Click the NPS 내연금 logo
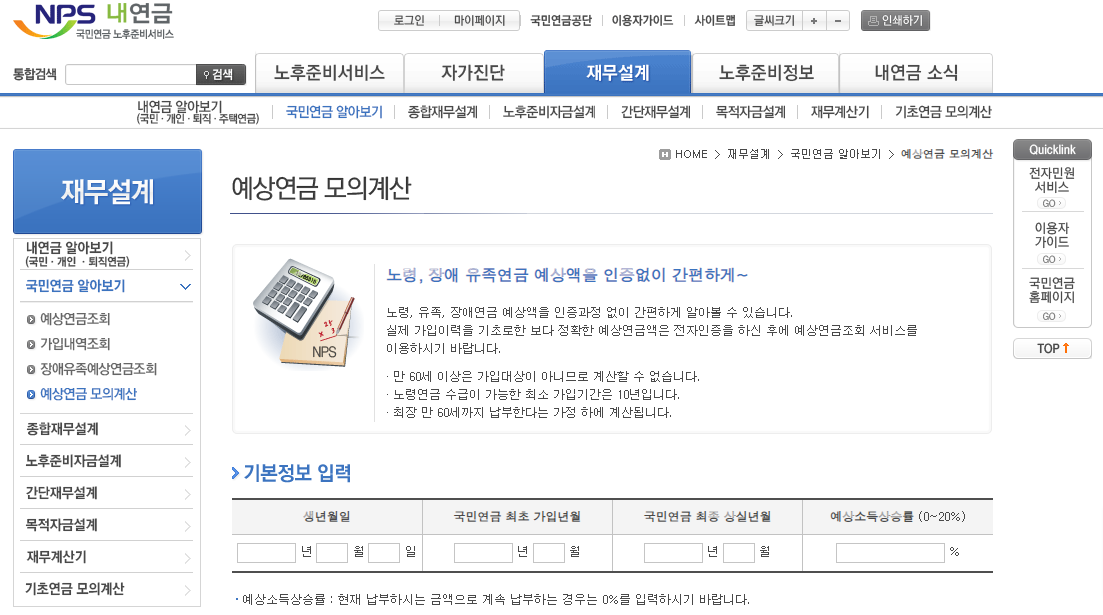 90,20
